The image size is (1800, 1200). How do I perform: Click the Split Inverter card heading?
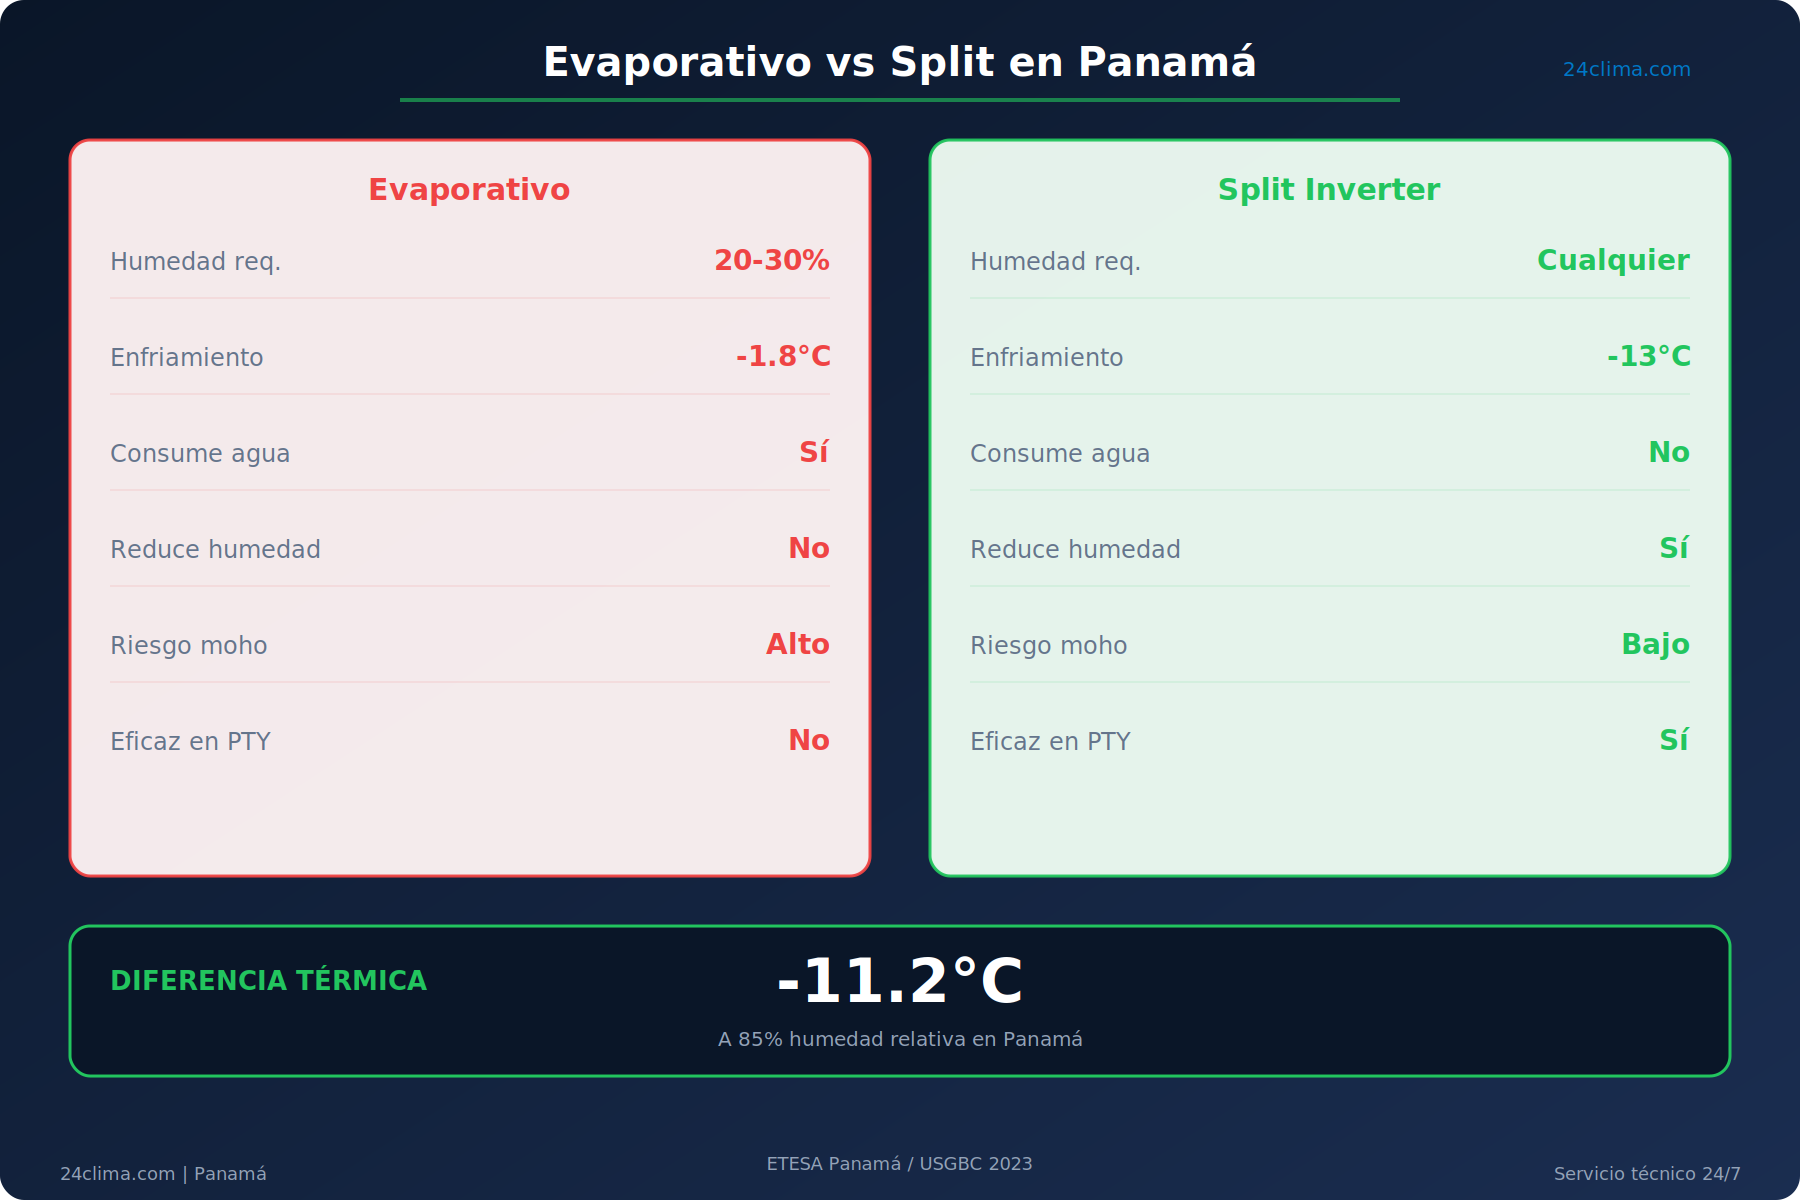[x=1329, y=190]
